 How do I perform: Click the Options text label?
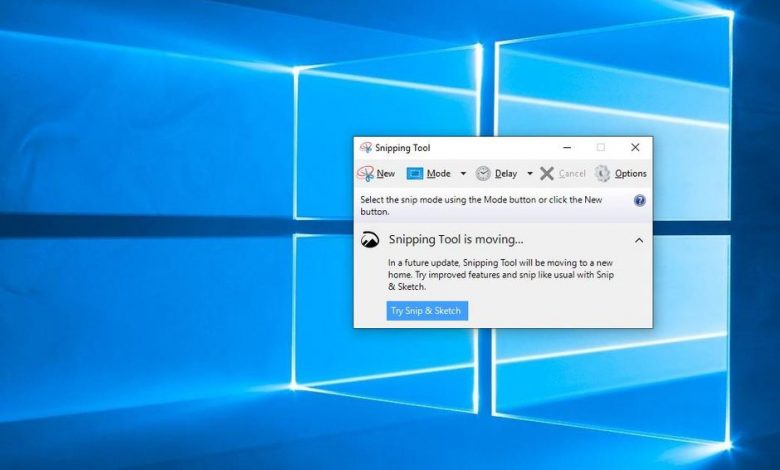pos(631,174)
